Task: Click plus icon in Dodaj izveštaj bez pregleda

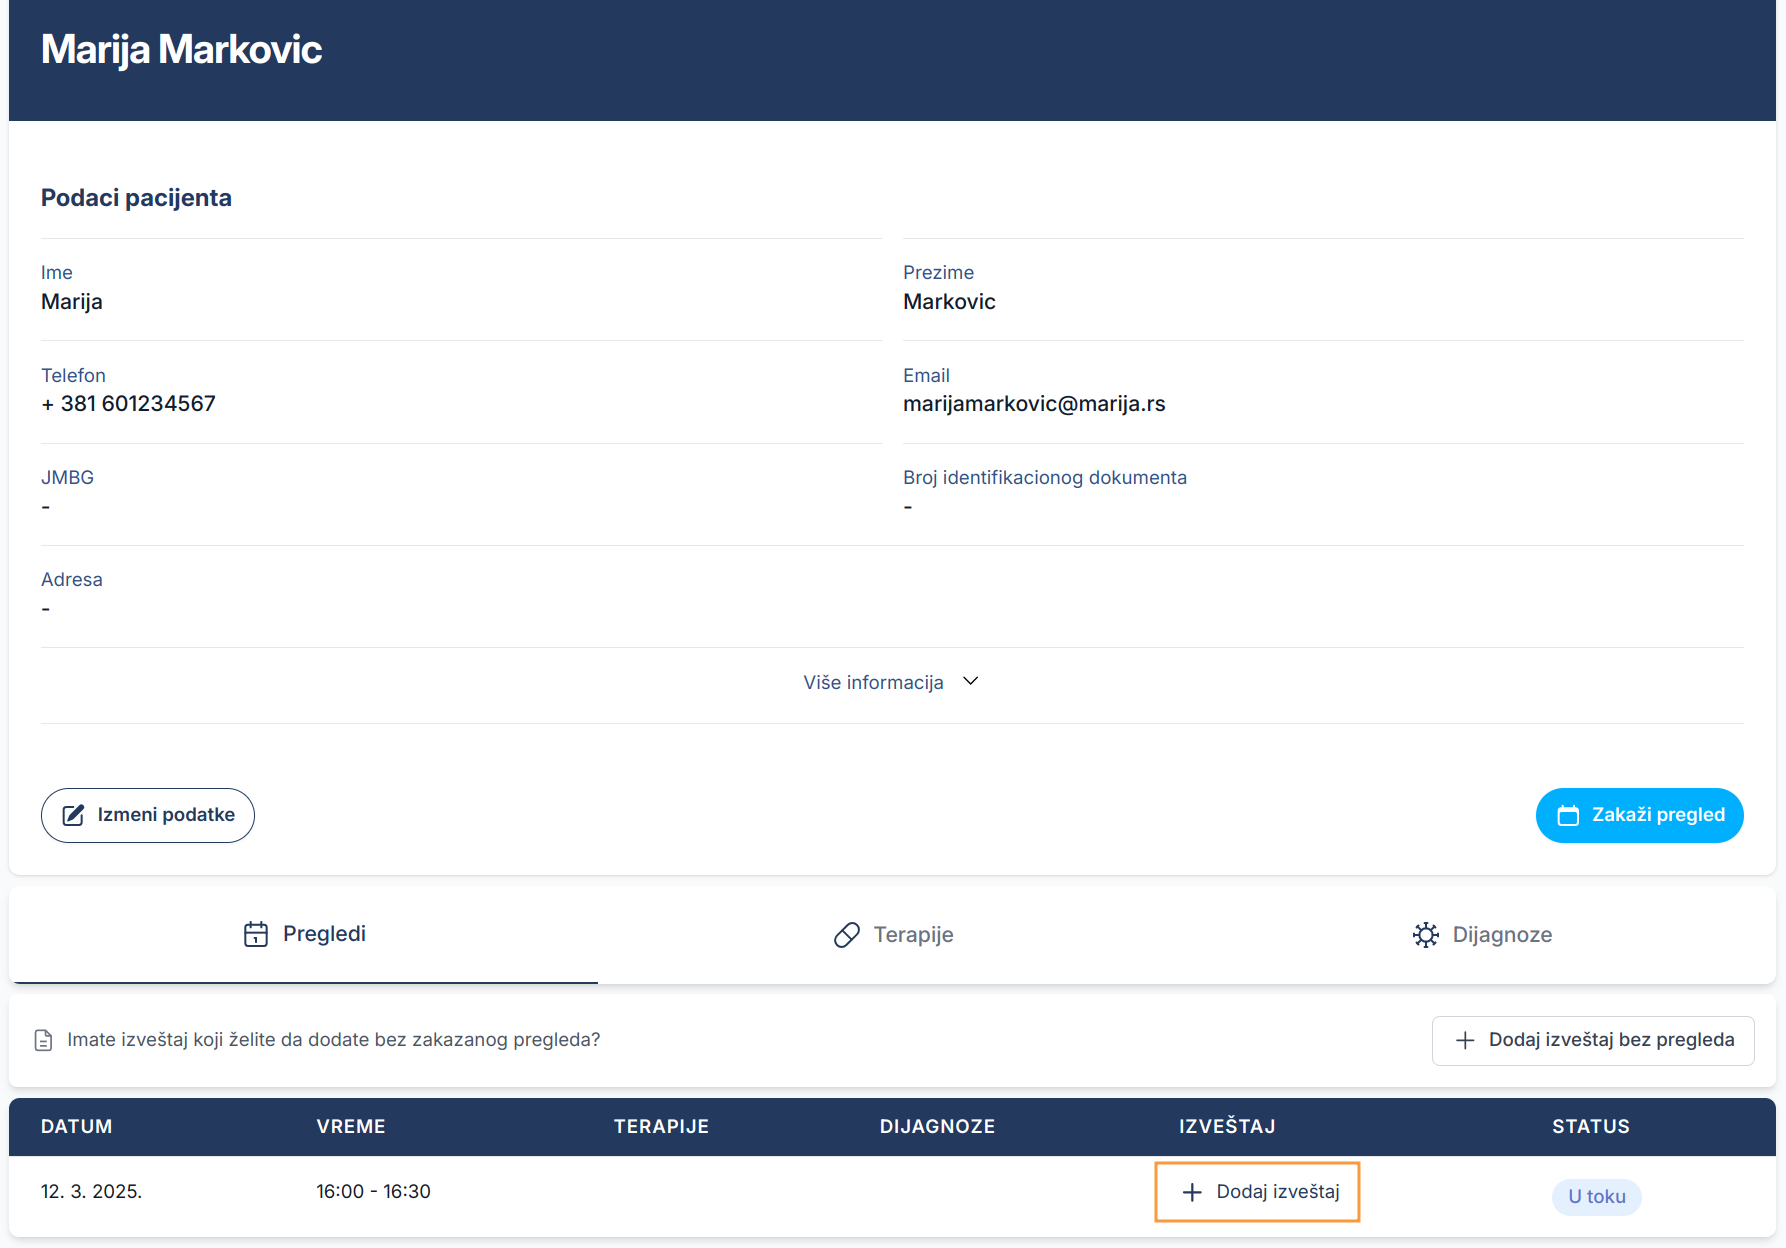Action: coord(1465,1040)
